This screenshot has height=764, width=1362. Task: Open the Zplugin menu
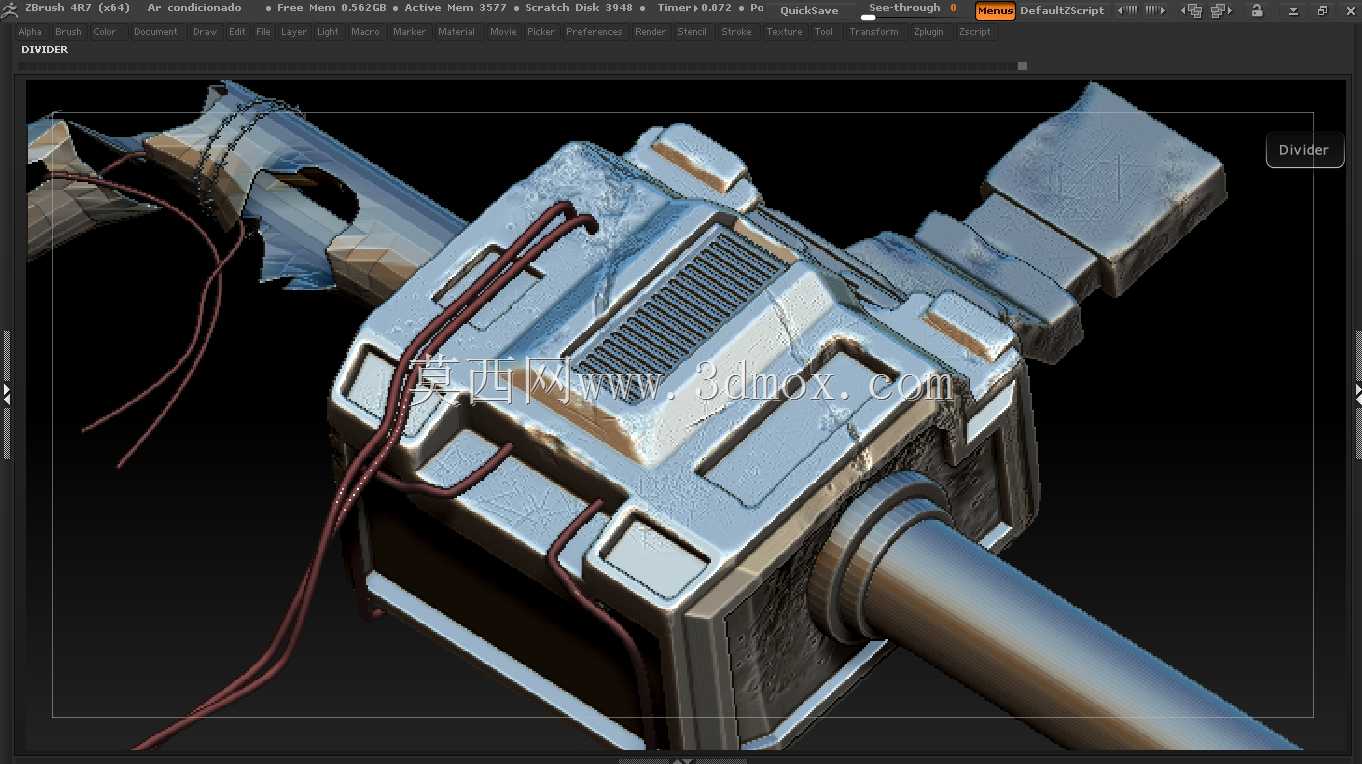pos(929,32)
